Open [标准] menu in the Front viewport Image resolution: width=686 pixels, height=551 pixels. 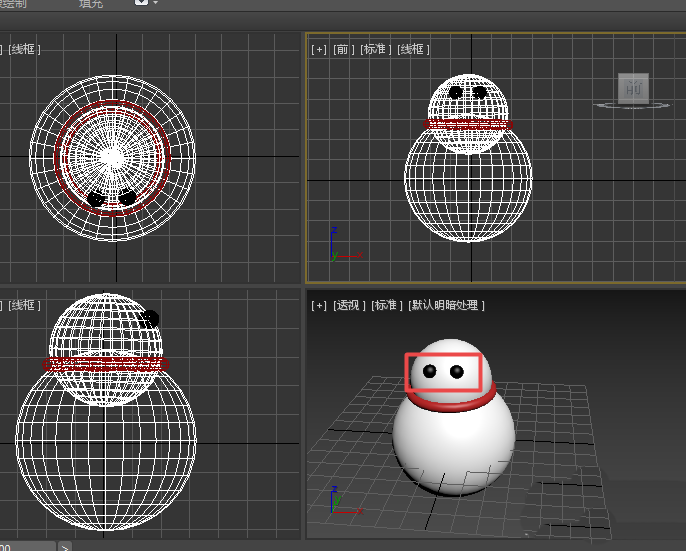(x=376, y=49)
